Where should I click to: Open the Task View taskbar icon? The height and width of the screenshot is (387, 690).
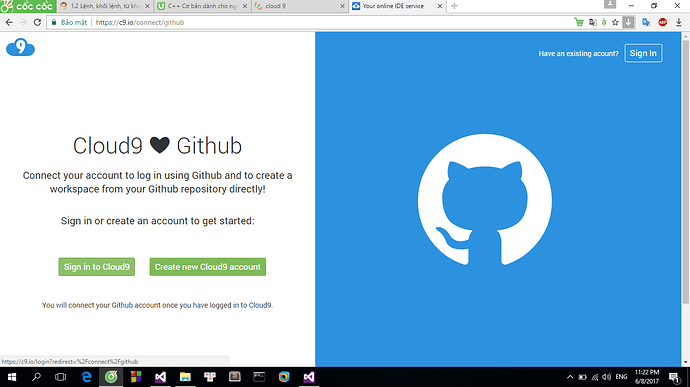coord(60,377)
